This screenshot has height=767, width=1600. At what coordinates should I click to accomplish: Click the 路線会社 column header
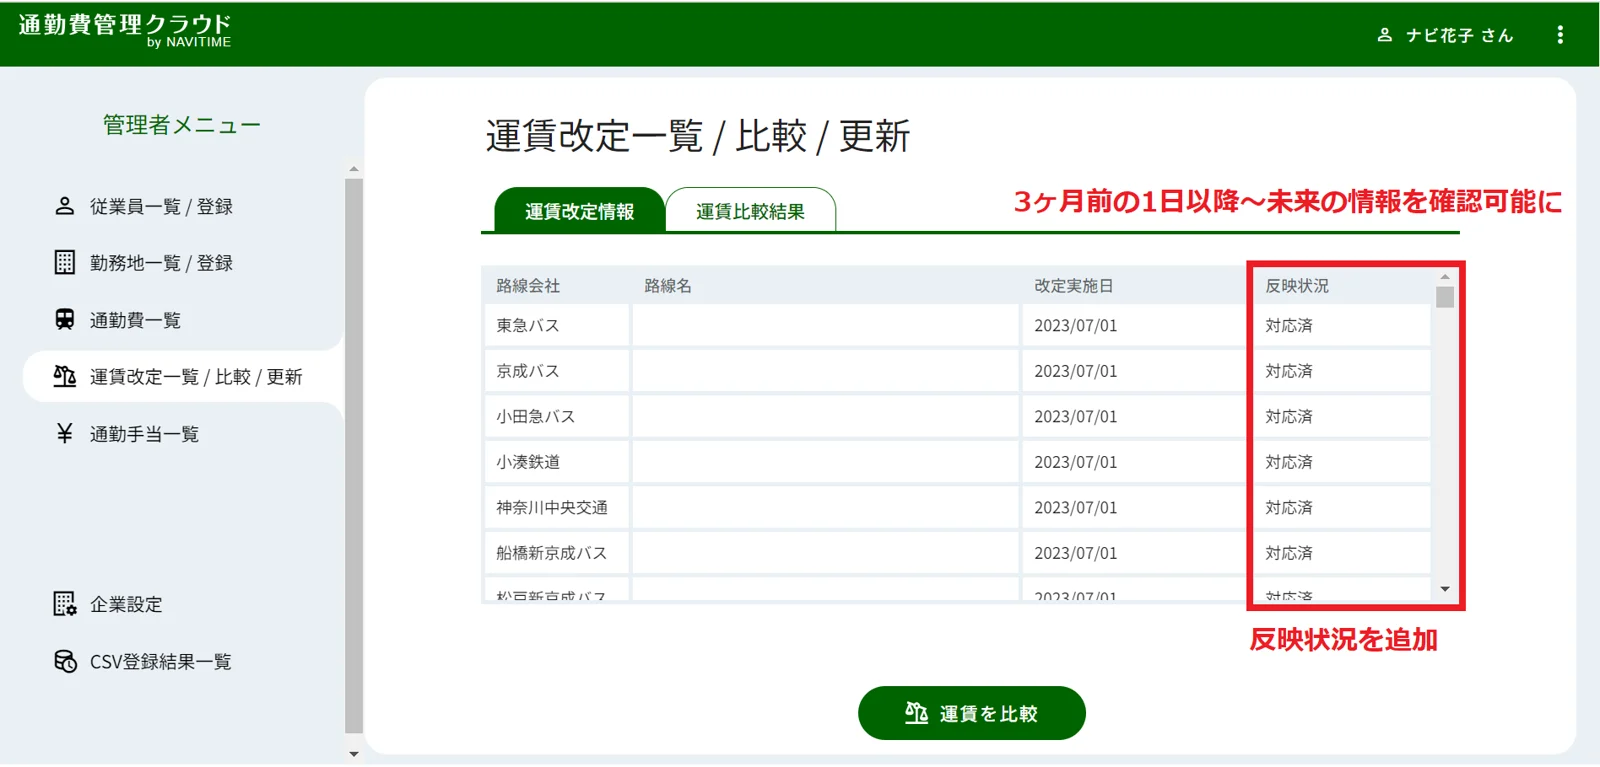[x=528, y=286]
